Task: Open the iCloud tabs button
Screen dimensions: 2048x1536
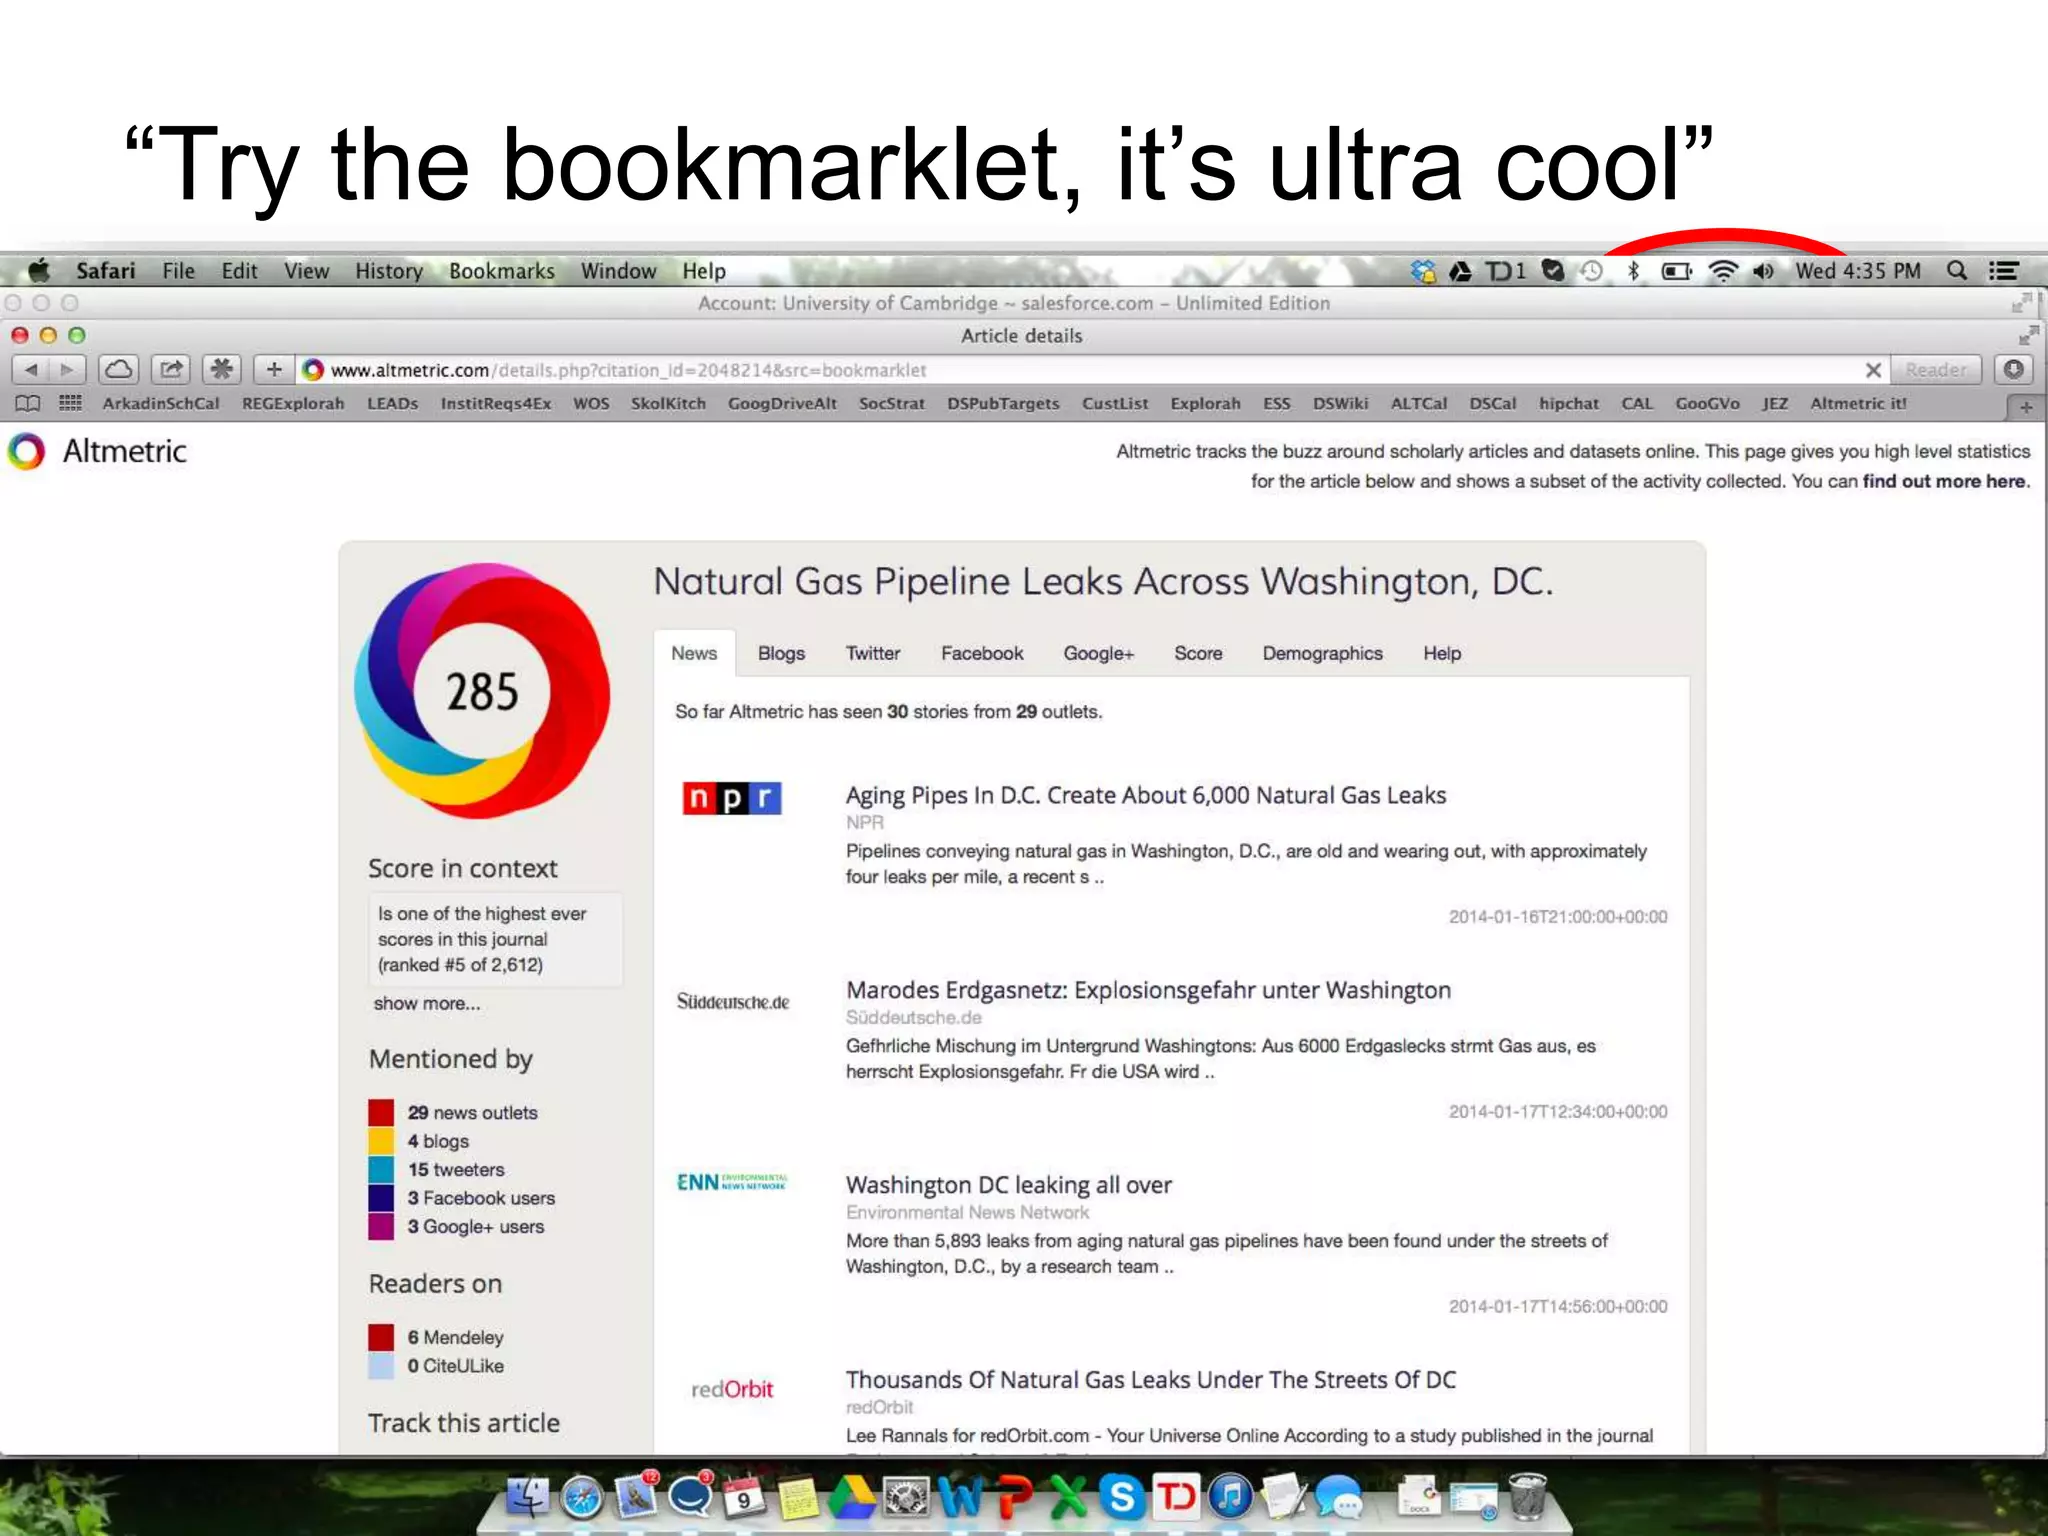Action: click(x=119, y=370)
